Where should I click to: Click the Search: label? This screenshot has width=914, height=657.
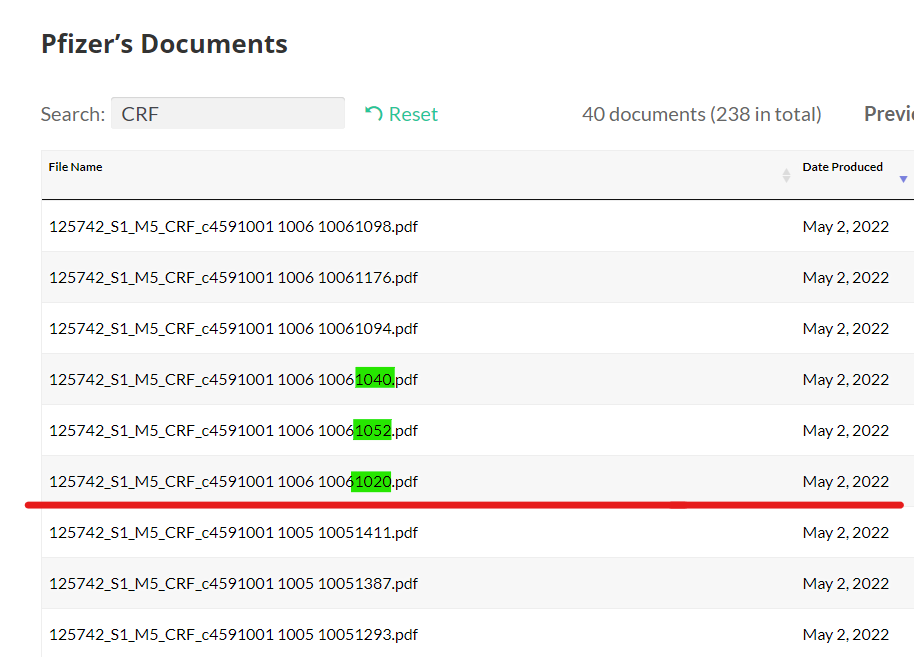coord(73,114)
